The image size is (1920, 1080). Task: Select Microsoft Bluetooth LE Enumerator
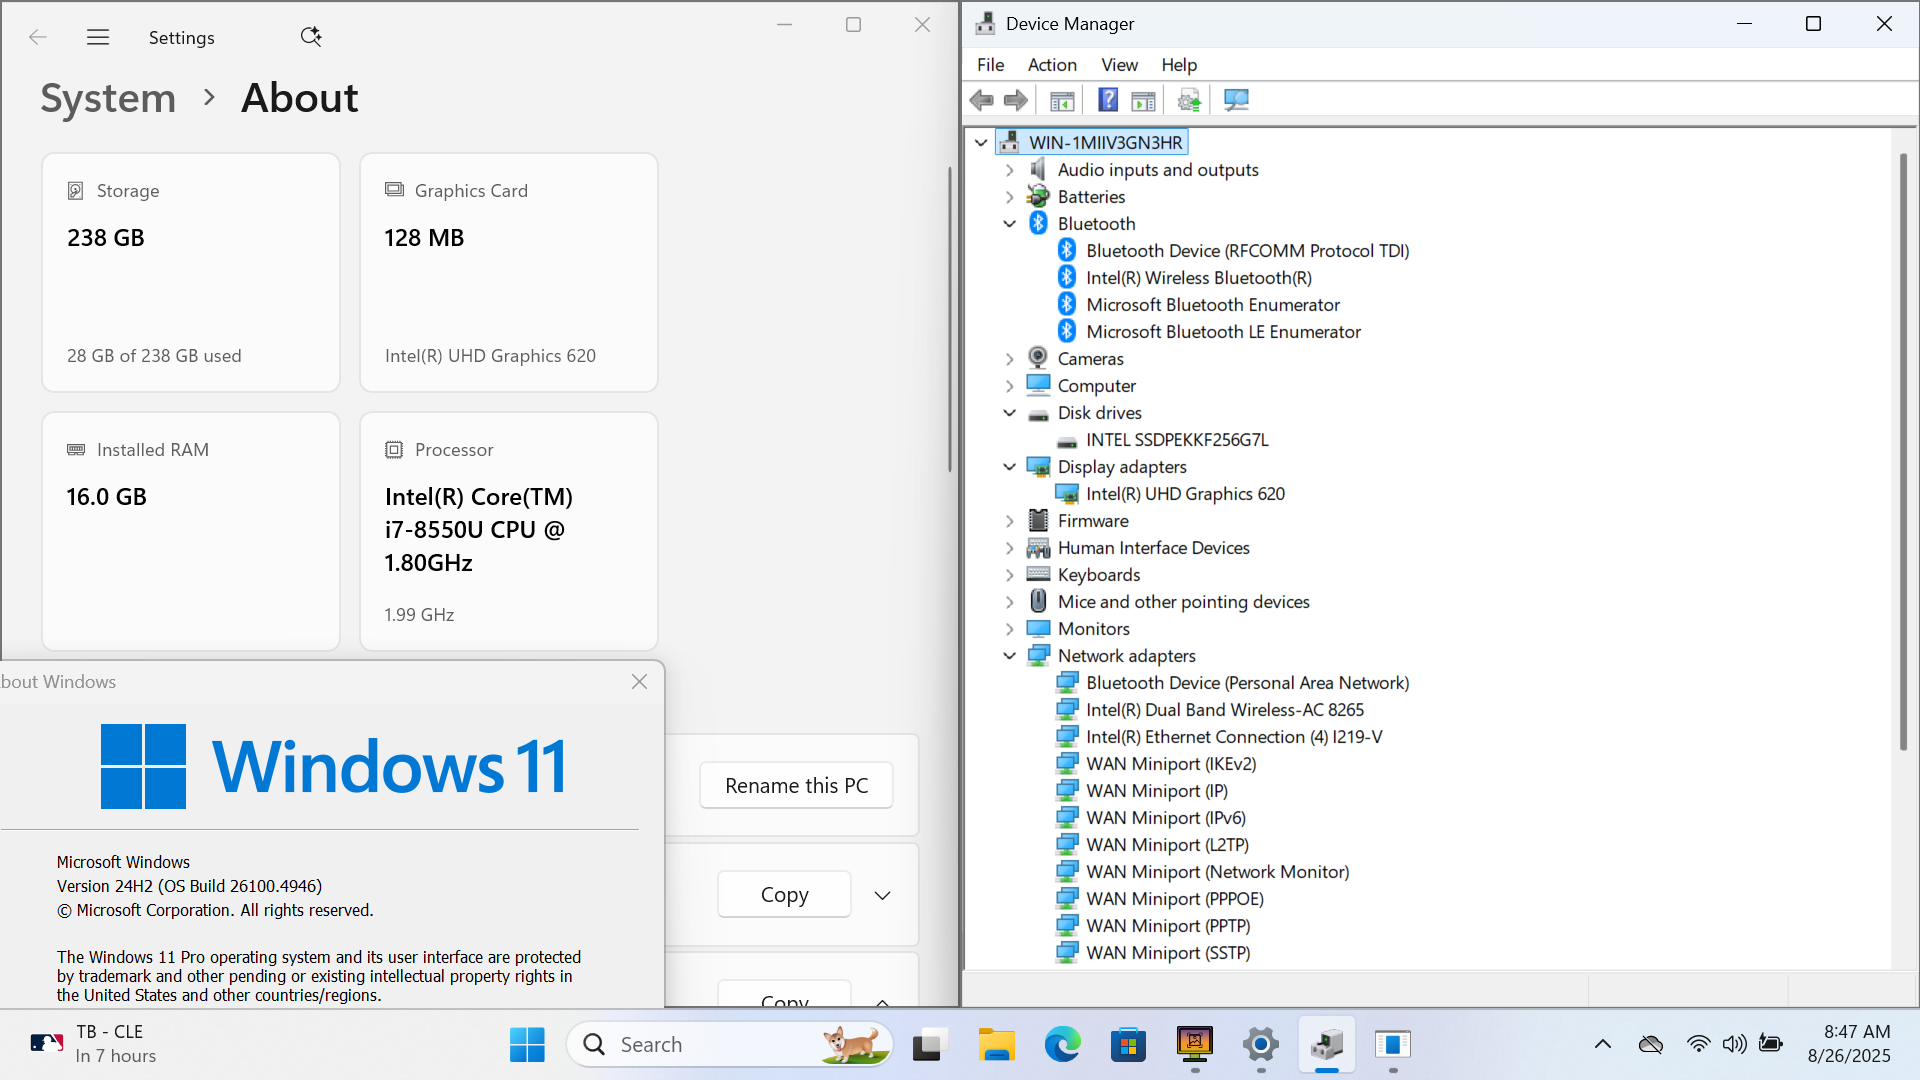tap(1223, 332)
